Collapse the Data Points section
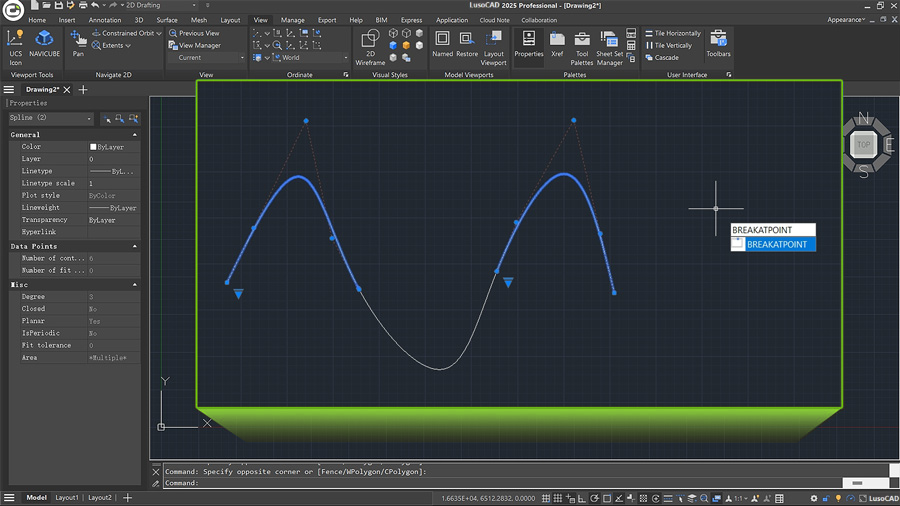 (135, 246)
